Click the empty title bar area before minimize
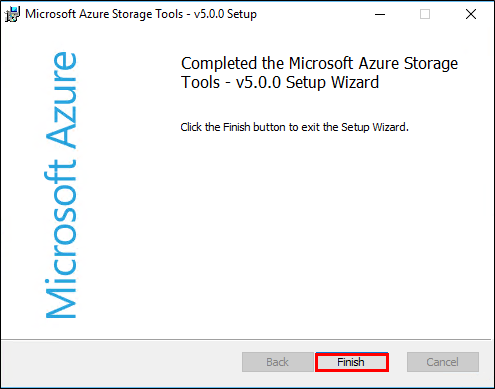Image resolution: width=495 pixels, height=389 pixels. coord(313,14)
